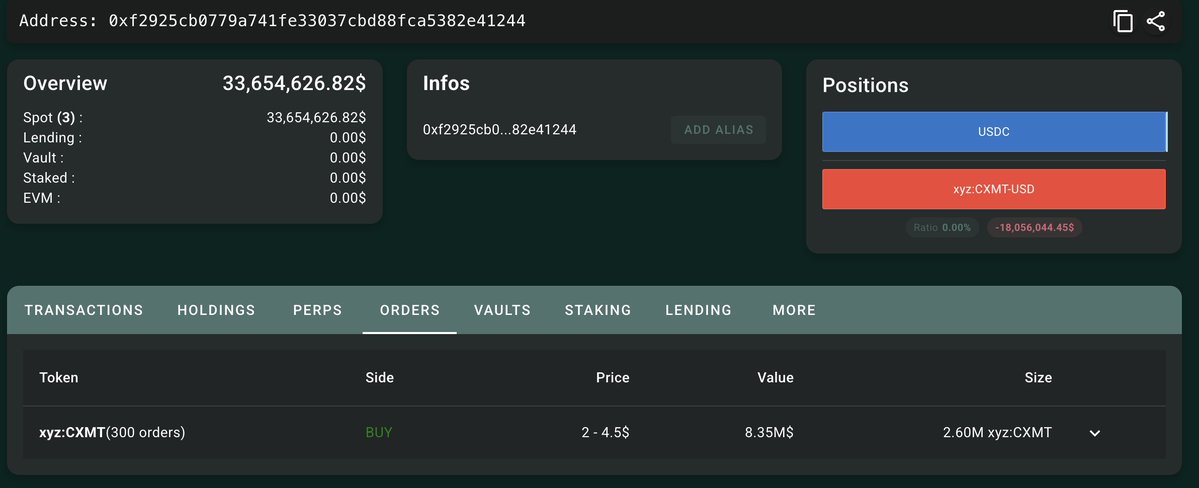Screen dimensions: 1199x488
Task: Sort by the Value column header
Action: pyautogui.click(x=775, y=378)
